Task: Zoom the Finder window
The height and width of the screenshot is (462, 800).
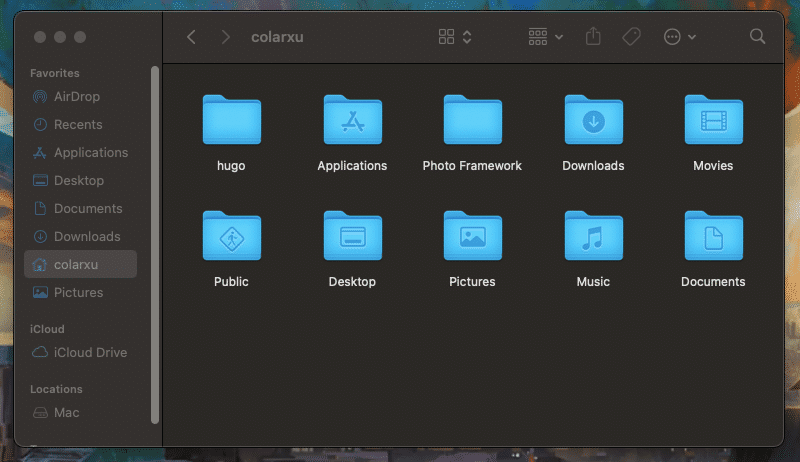Action: 80,37
